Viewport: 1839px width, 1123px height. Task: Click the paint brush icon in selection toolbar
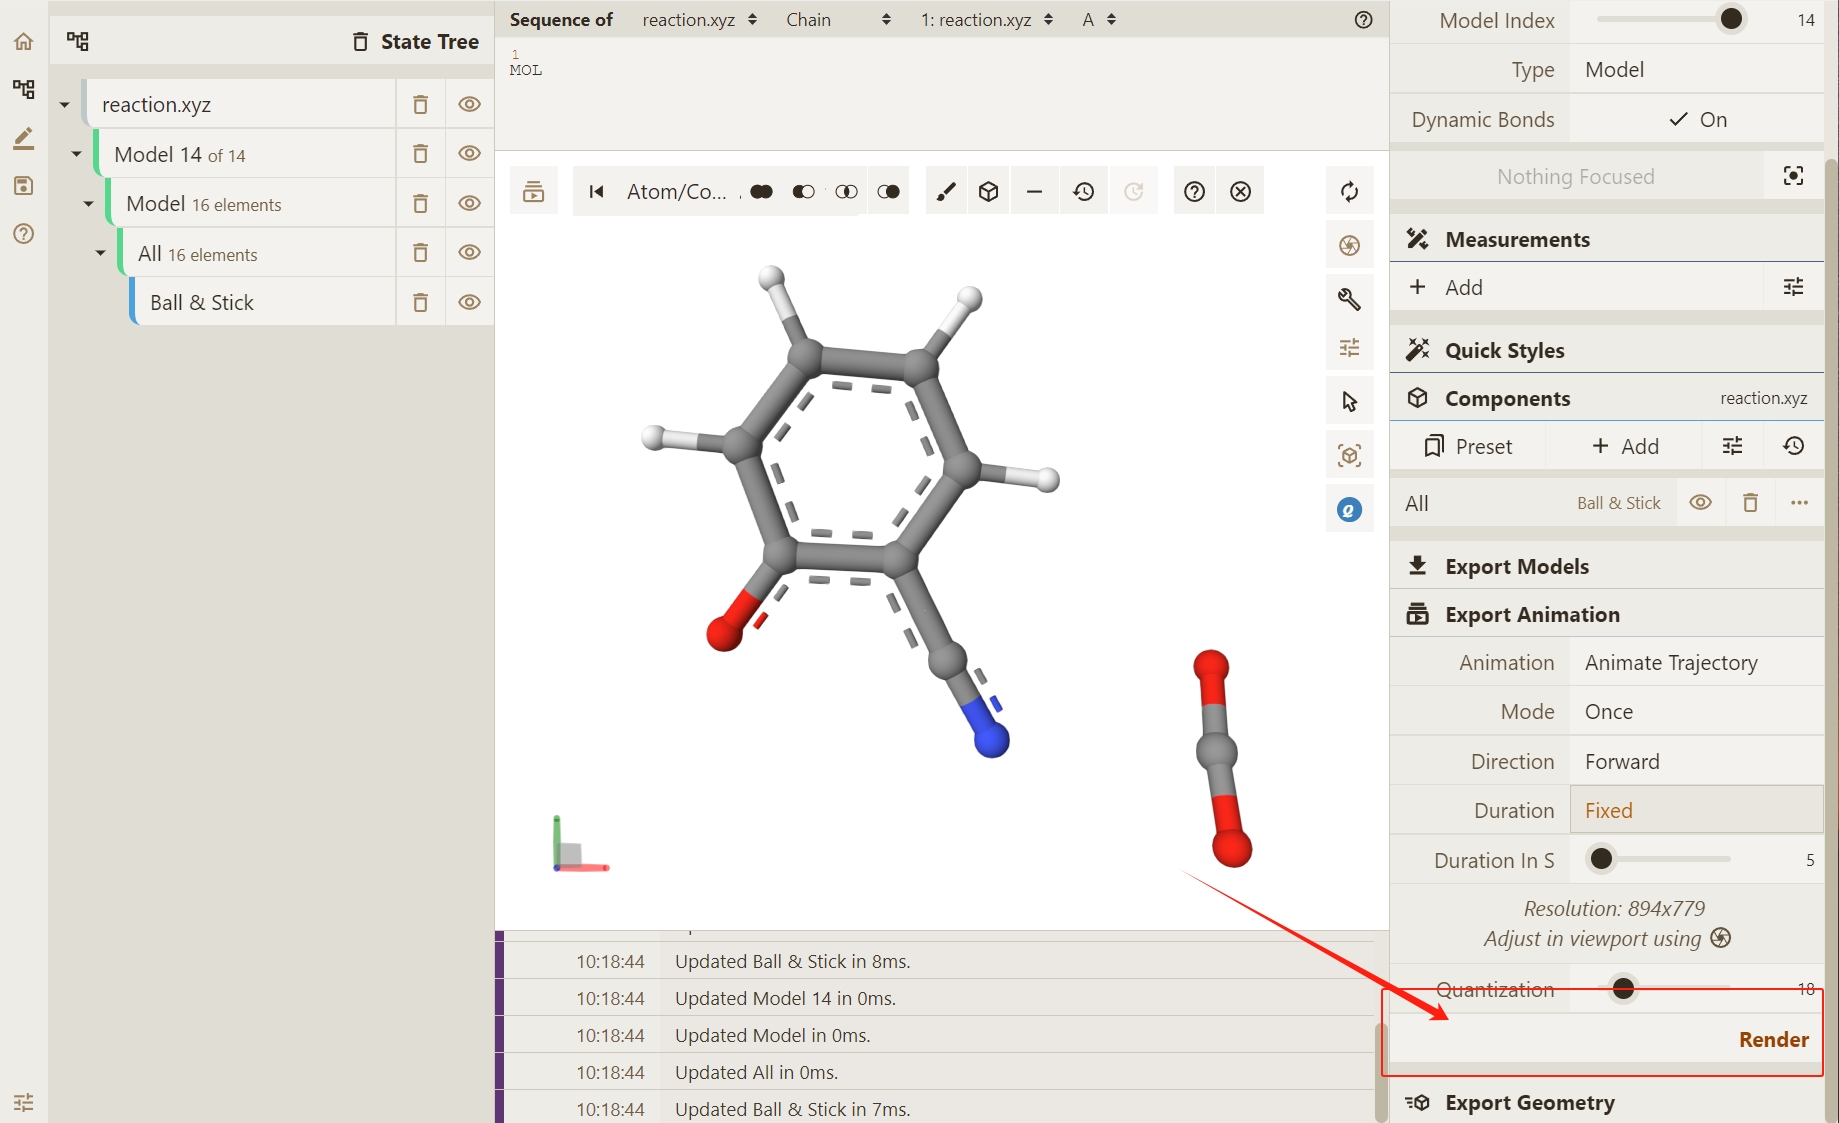click(945, 191)
